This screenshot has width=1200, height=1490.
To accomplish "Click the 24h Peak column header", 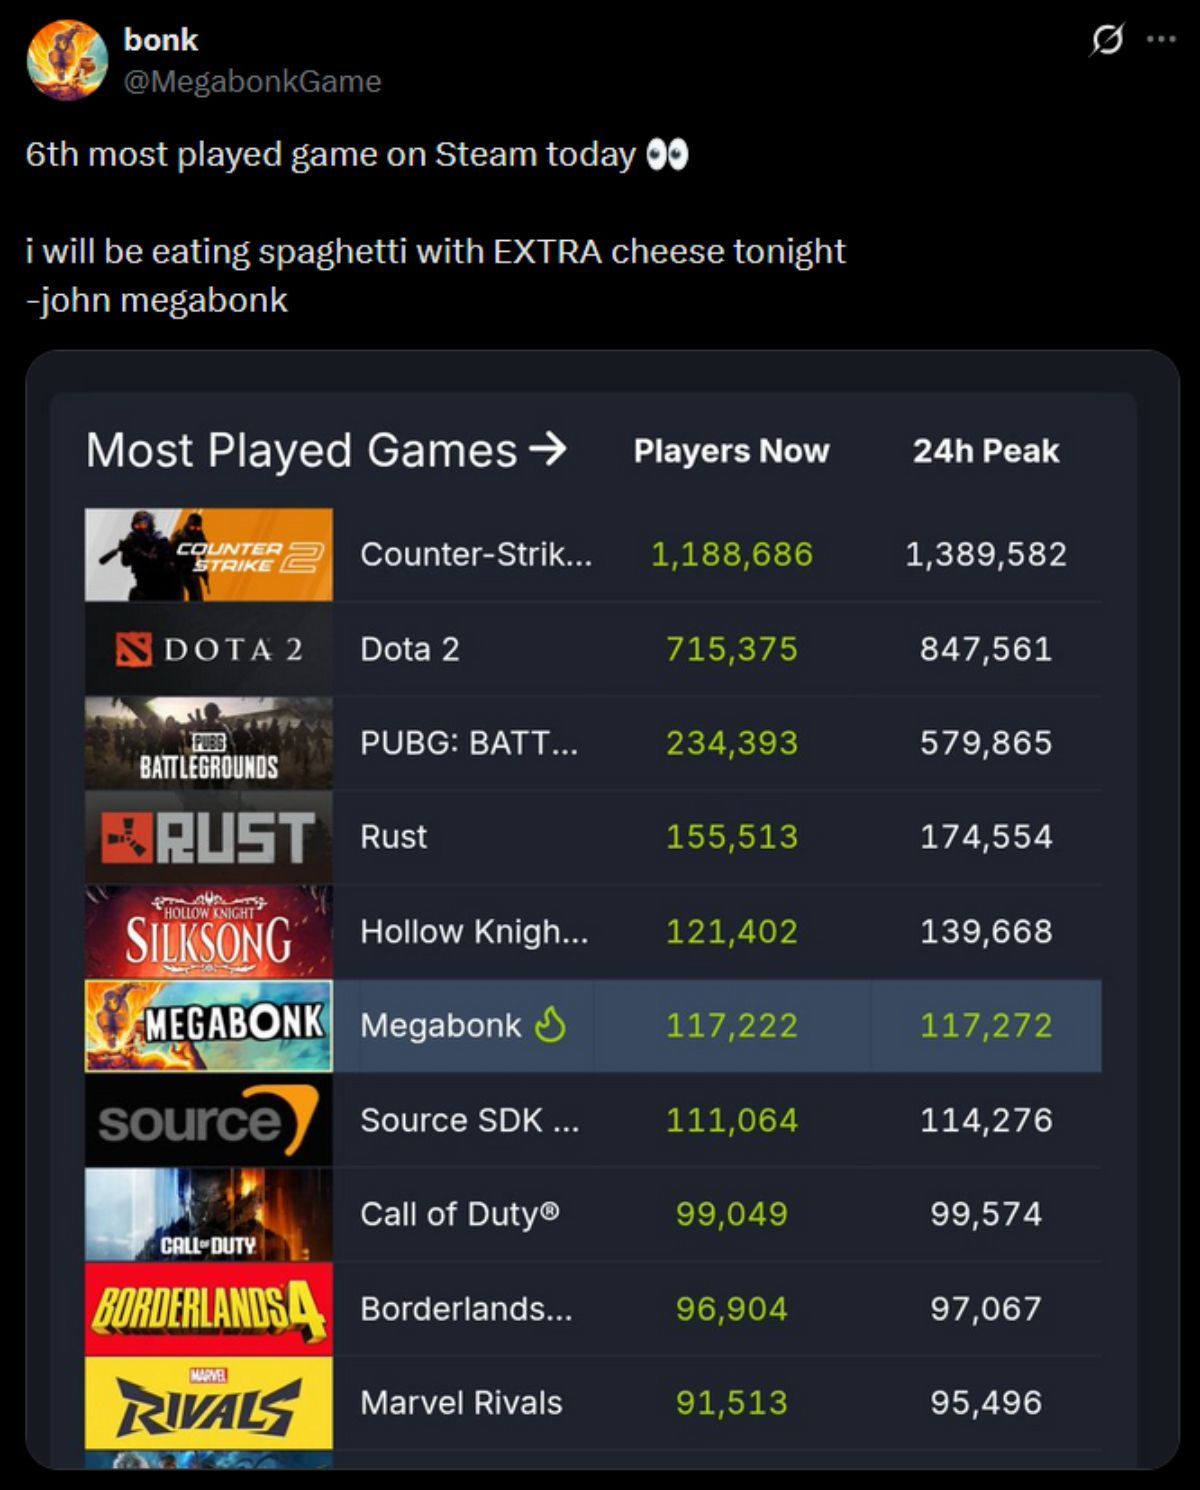I will click(985, 451).
